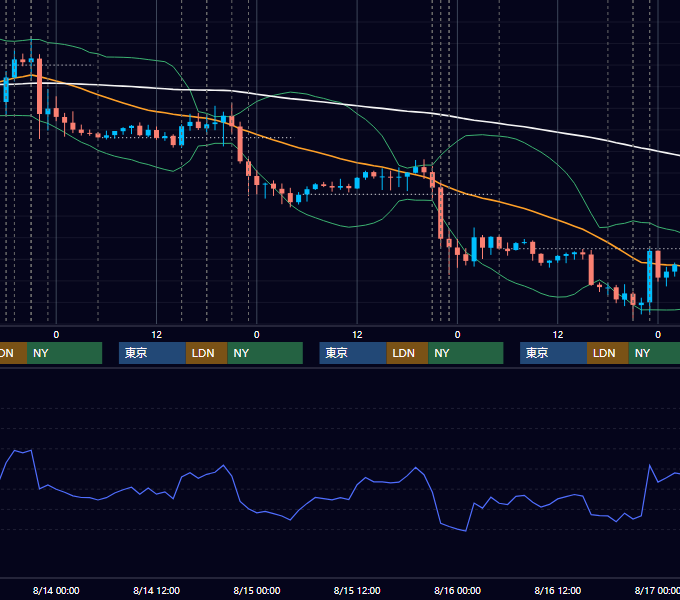Select the 東京 session block of 8/16
680x600 pixels.
pos(554,353)
